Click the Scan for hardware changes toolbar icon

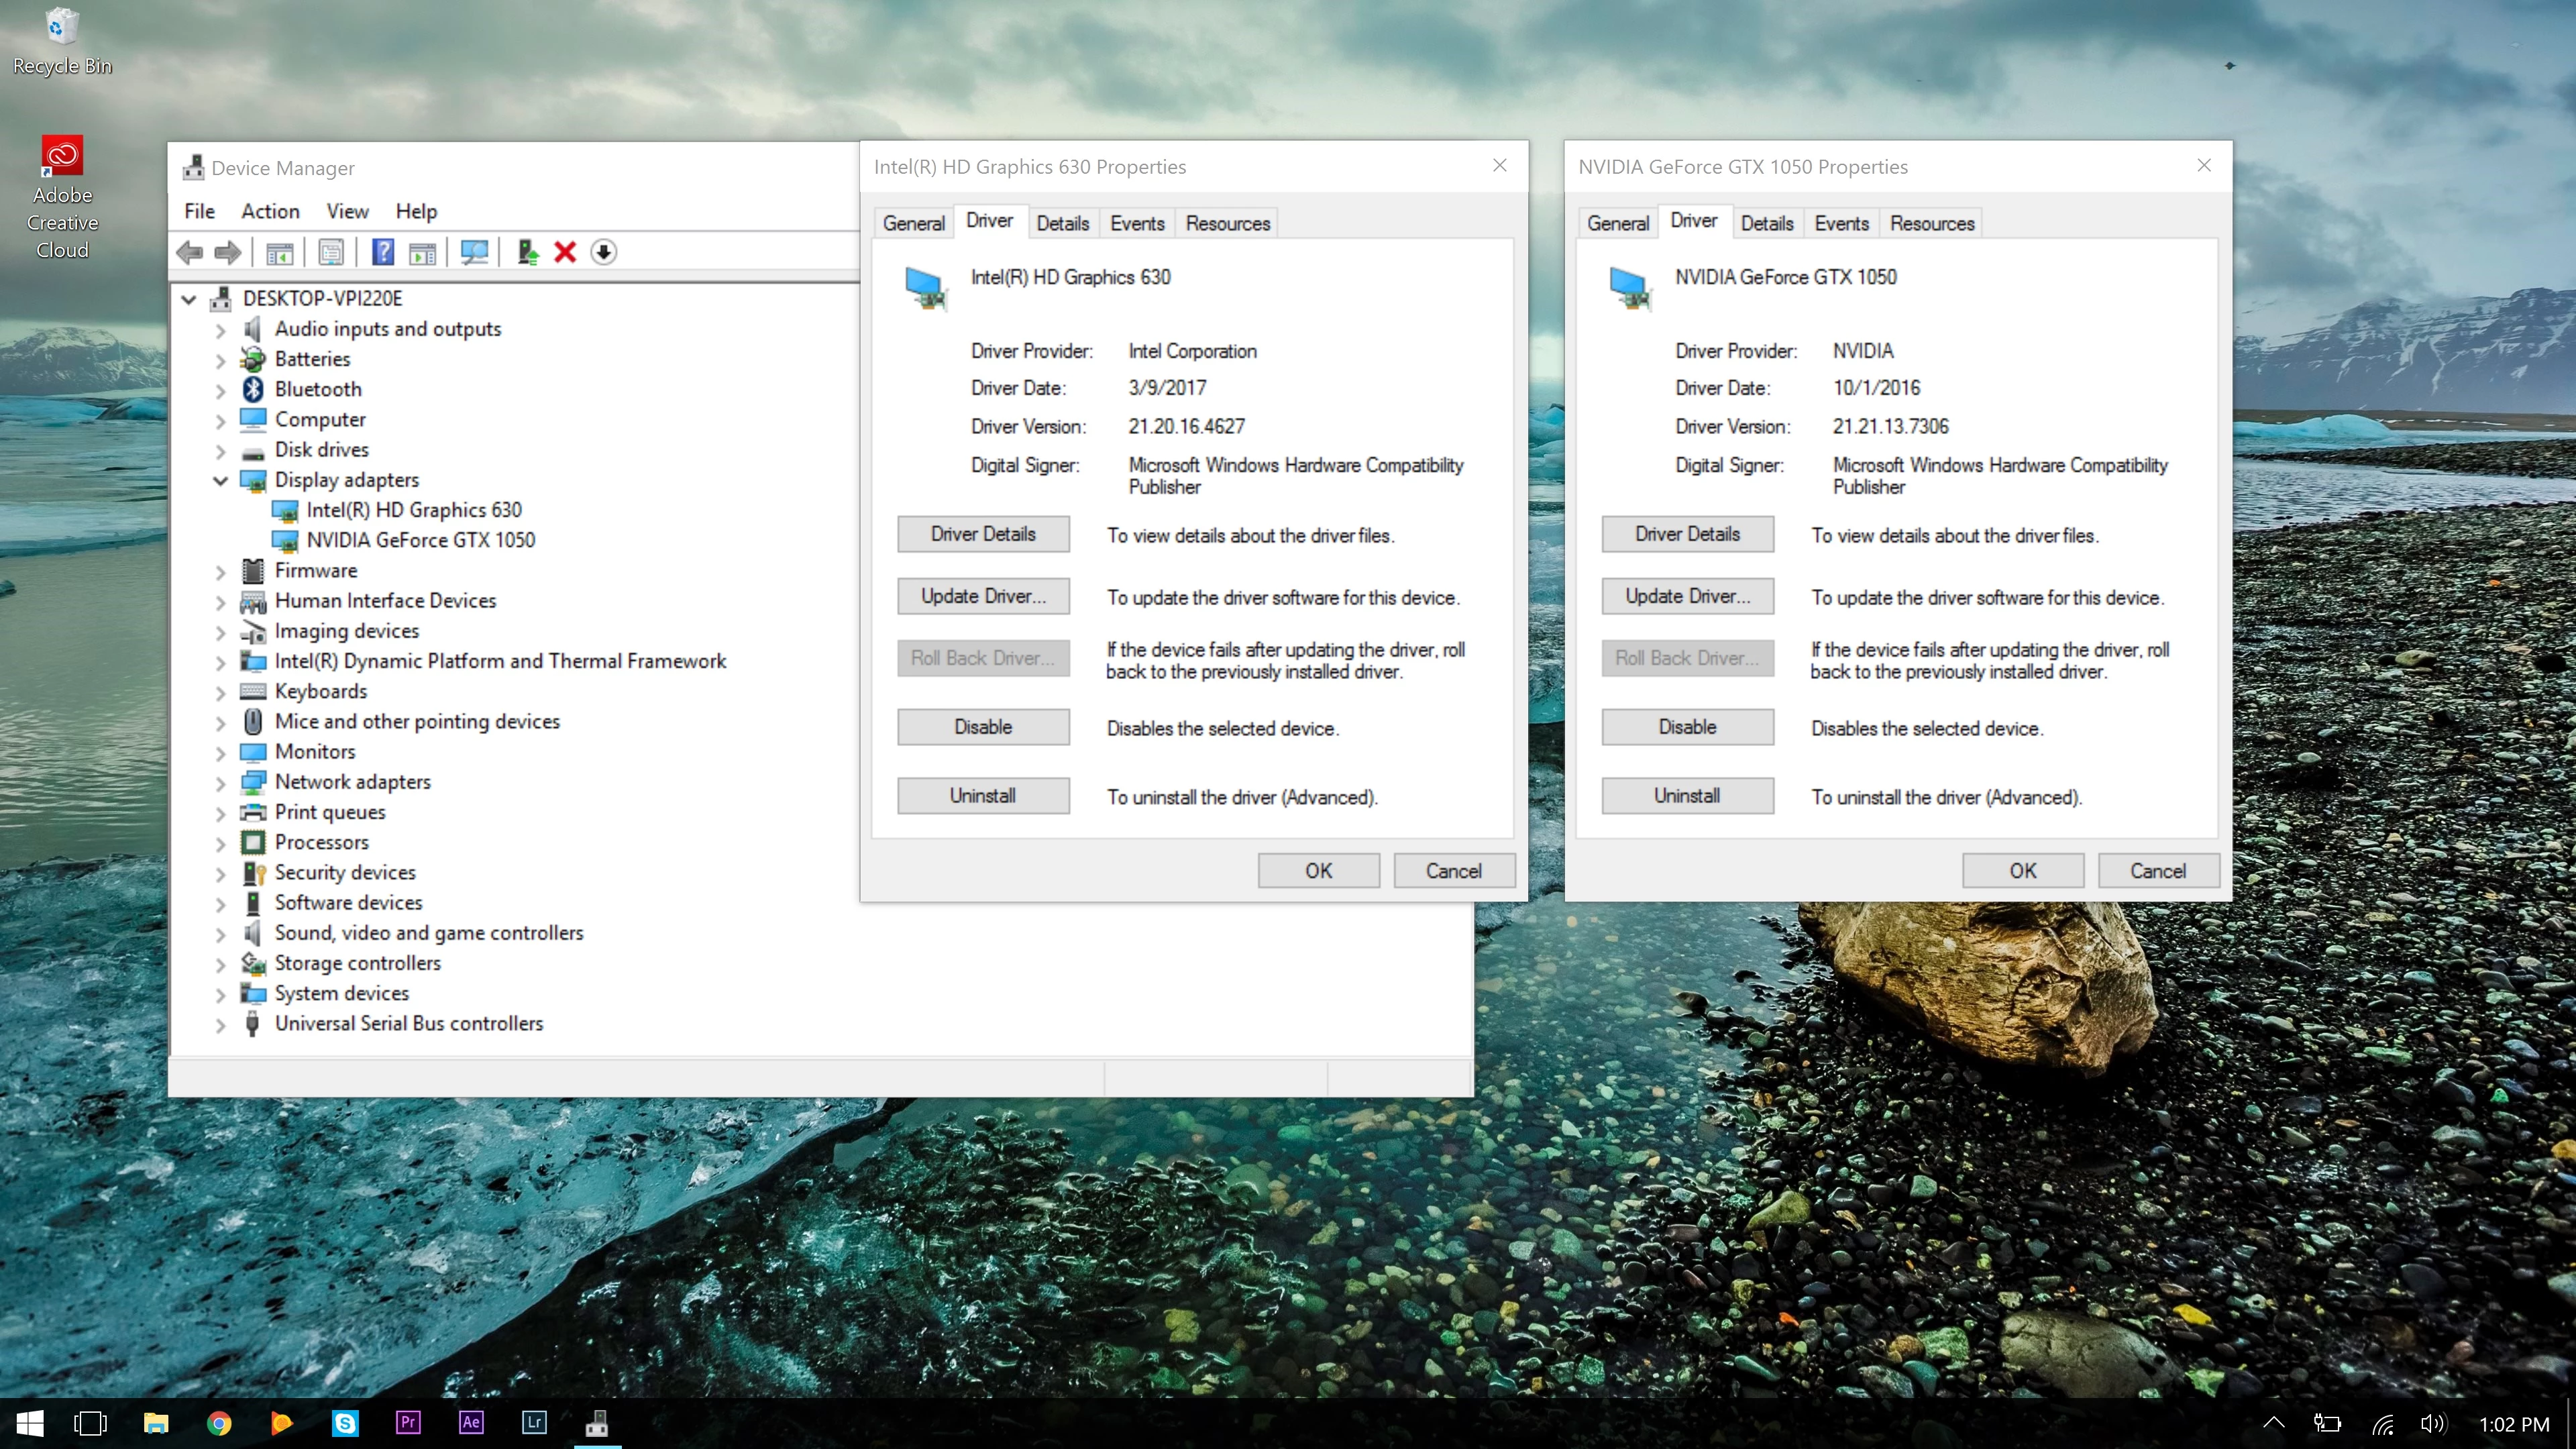pyautogui.click(x=474, y=252)
